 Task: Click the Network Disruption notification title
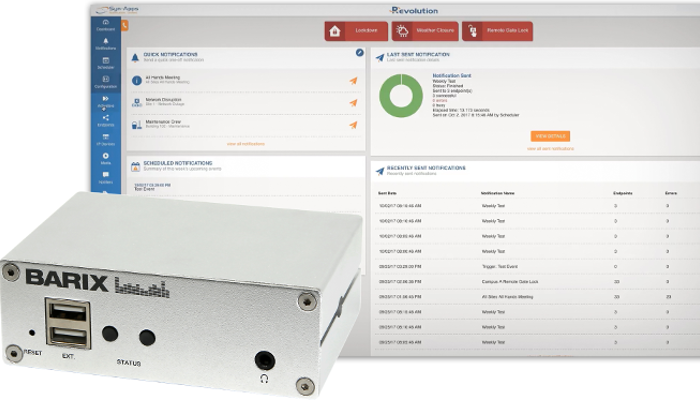point(163,100)
